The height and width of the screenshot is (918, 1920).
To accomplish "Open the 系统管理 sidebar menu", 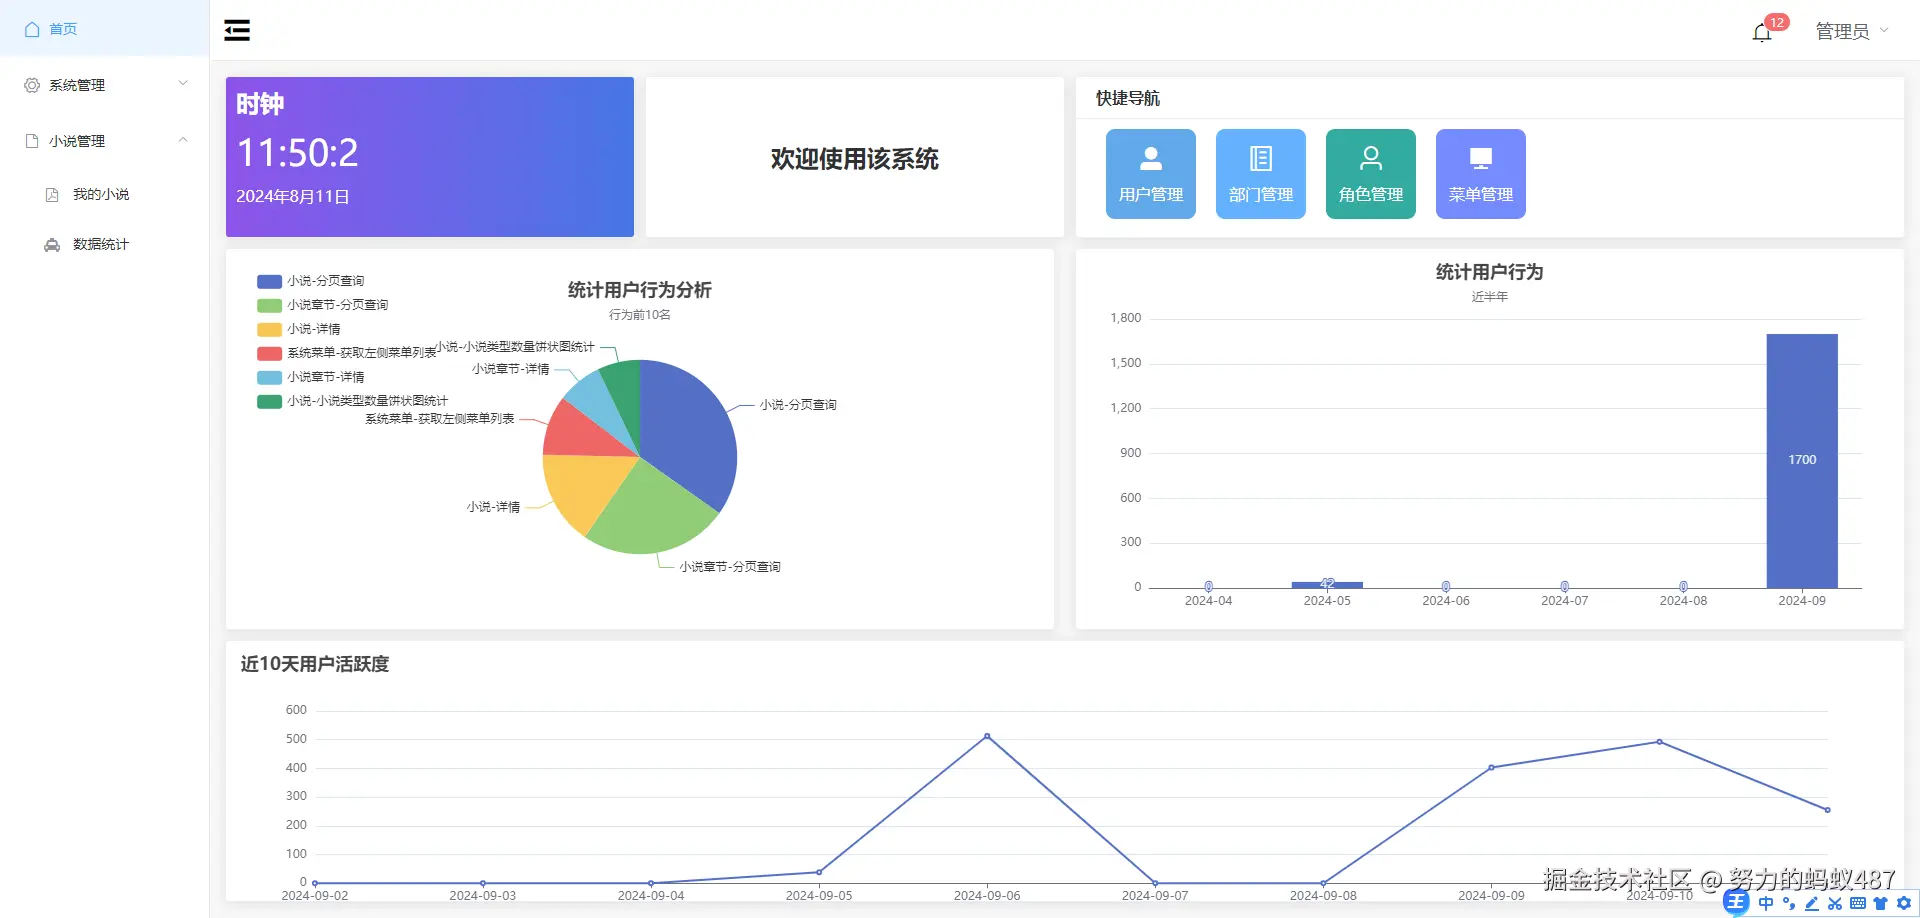I will click(104, 85).
